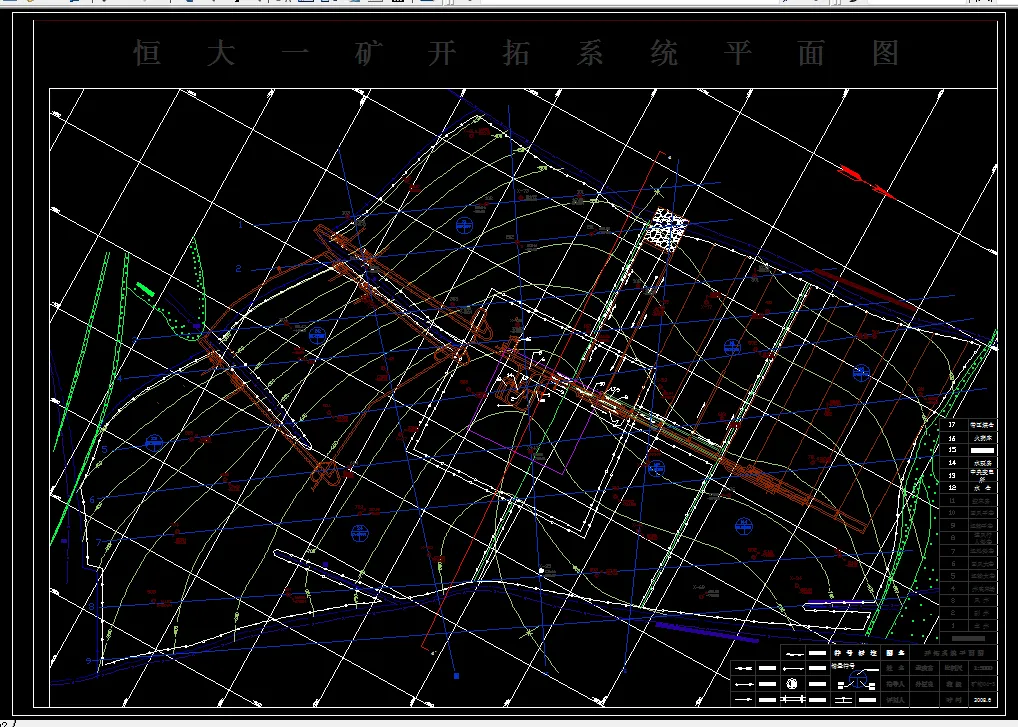
Task: Select the bright green rectangle marker
Action: coord(144,288)
